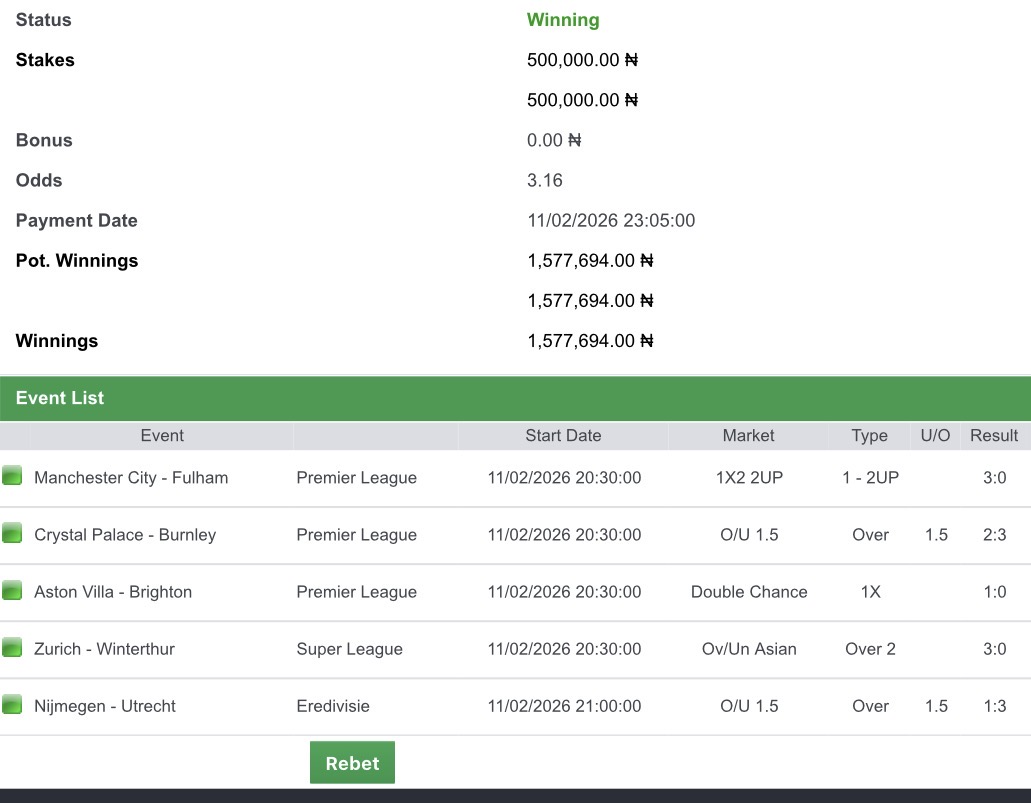Click the Over 2 type cell
This screenshot has width=1031, height=803.
(x=870, y=649)
